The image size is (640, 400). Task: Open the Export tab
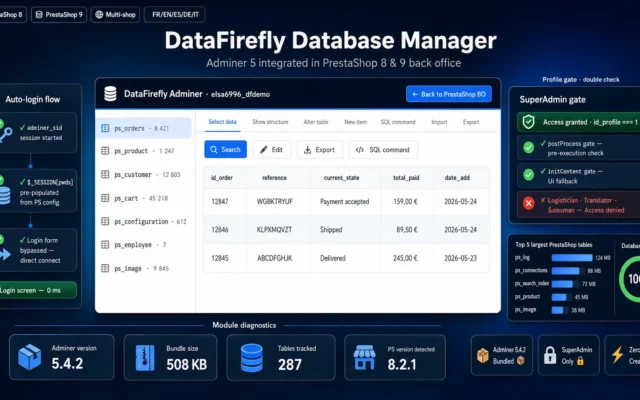click(x=471, y=122)
